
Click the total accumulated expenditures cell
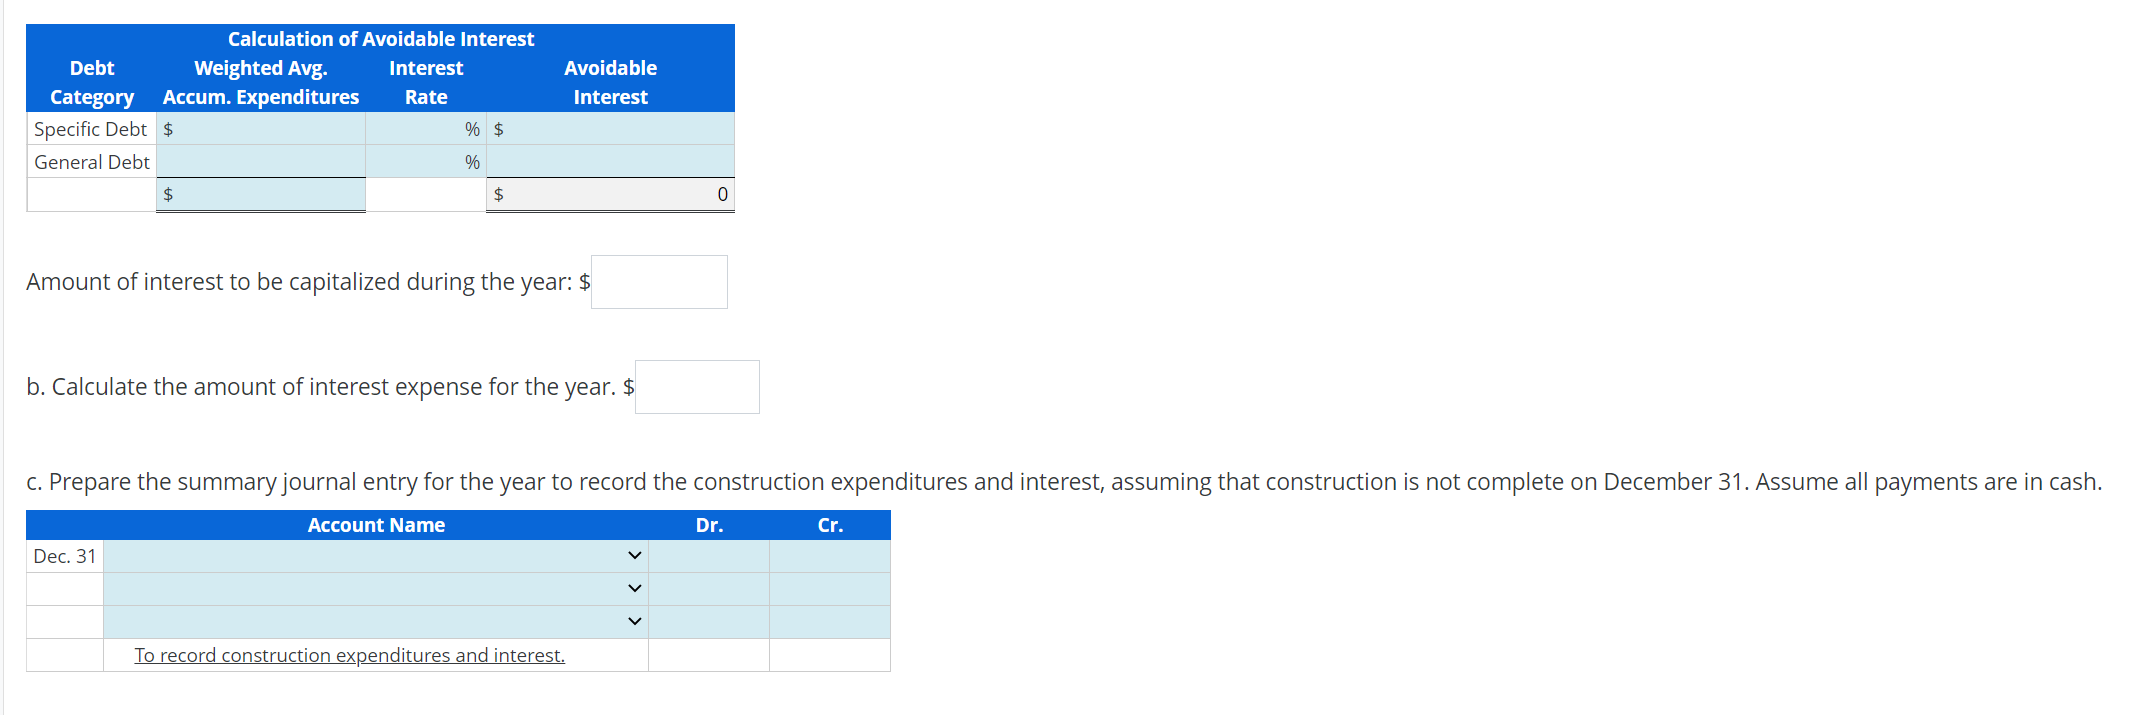260,193
